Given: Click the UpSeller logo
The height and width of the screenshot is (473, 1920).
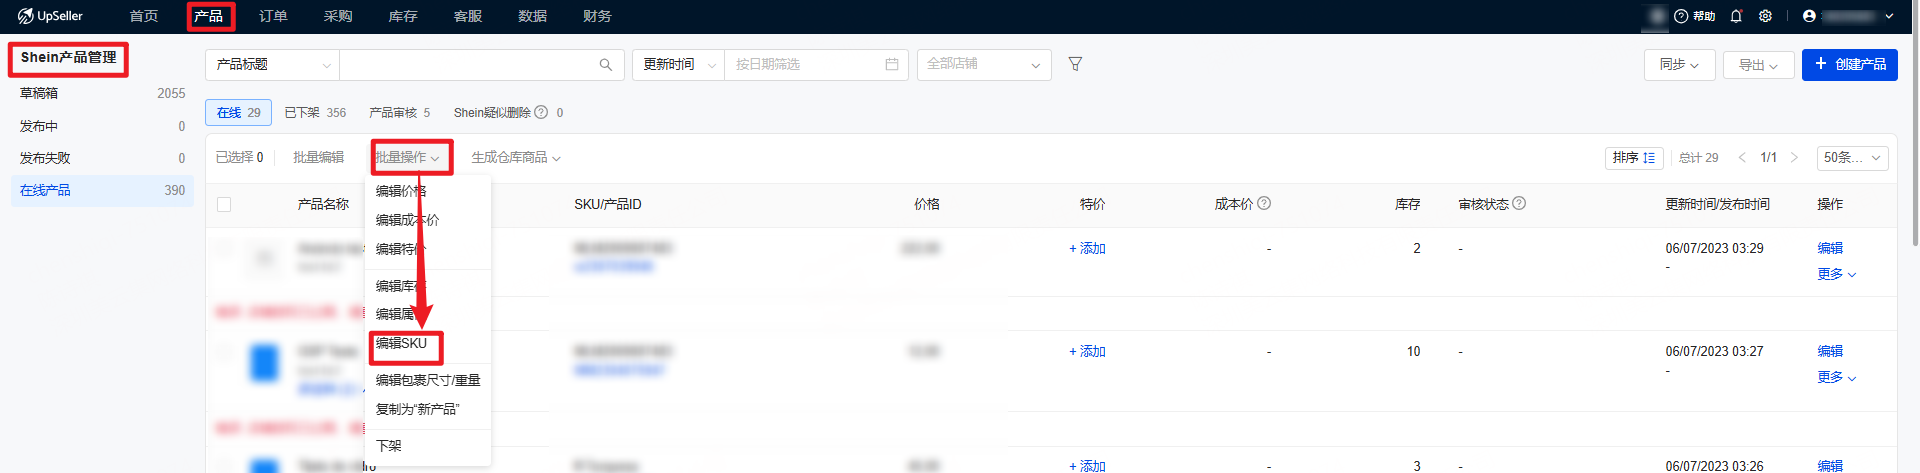Looking at the screenshot, I should click(x=50, y=16).
